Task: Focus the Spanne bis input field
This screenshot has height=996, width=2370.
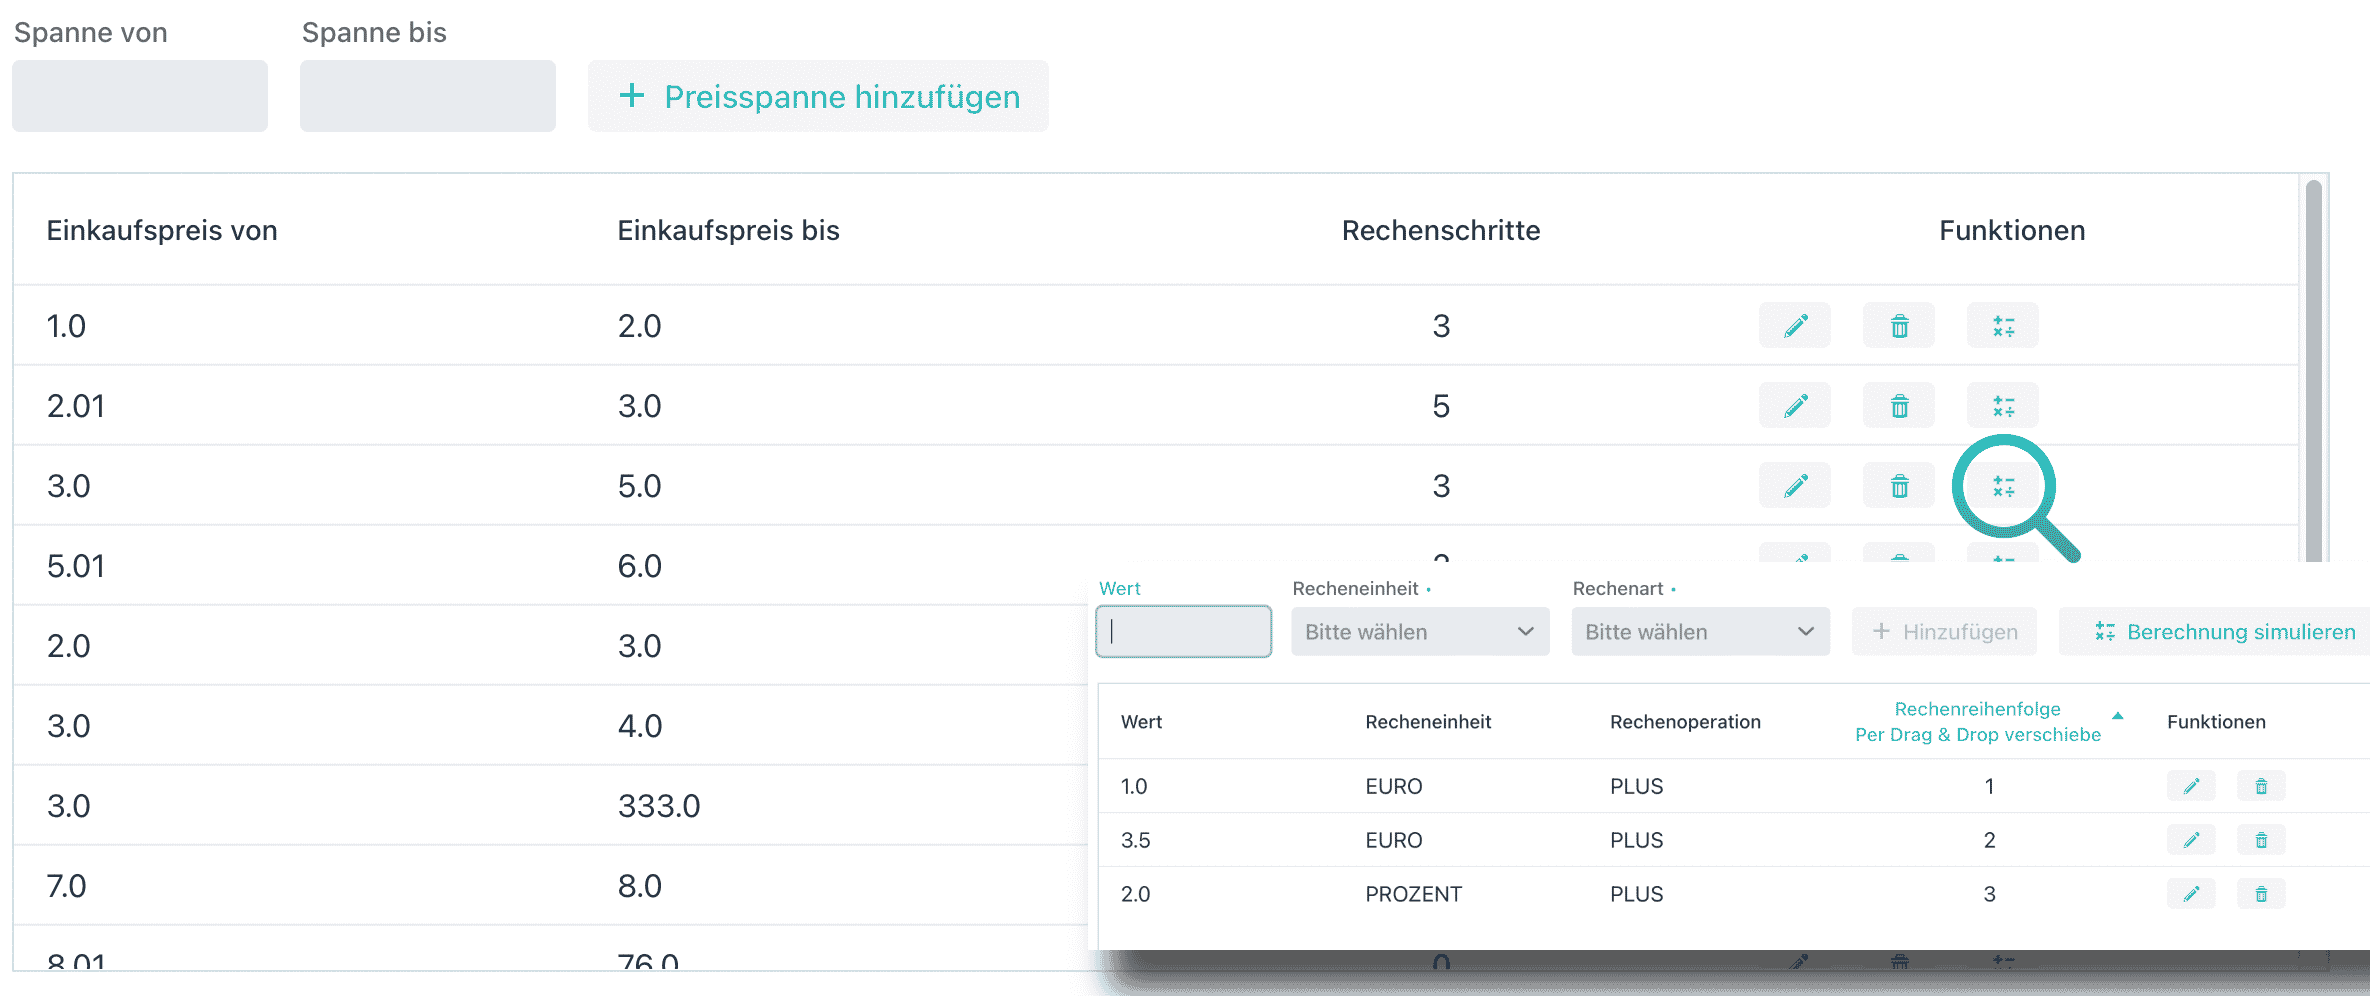Action: 428,96
